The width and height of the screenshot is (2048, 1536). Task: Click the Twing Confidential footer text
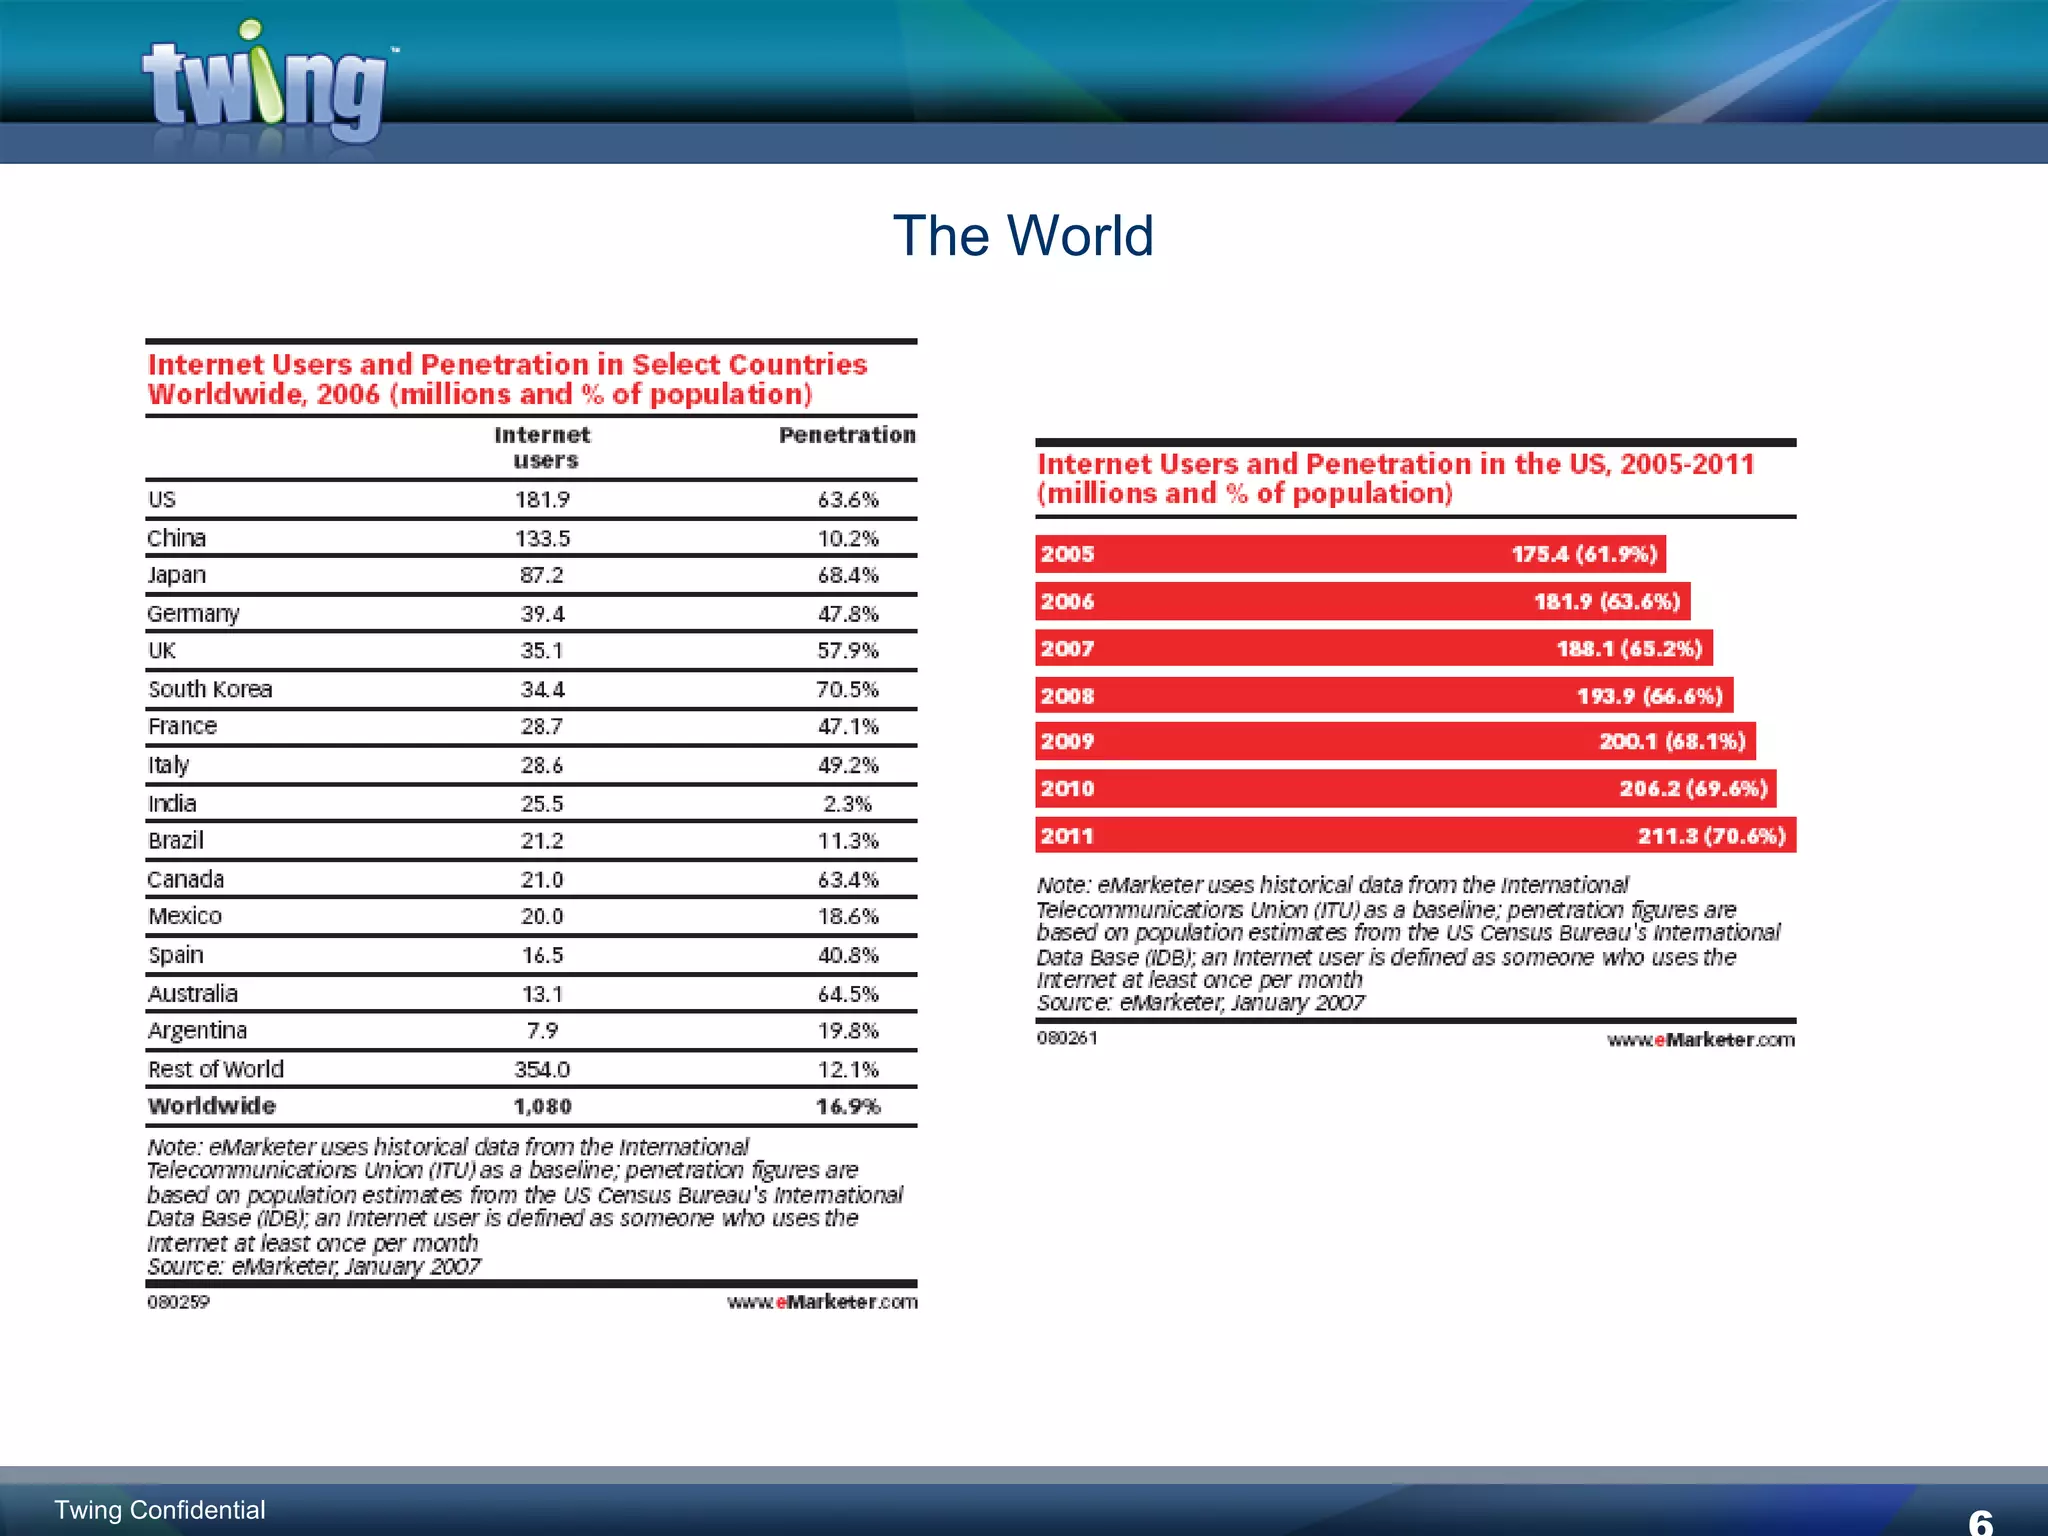click(x=160, y=1510)
